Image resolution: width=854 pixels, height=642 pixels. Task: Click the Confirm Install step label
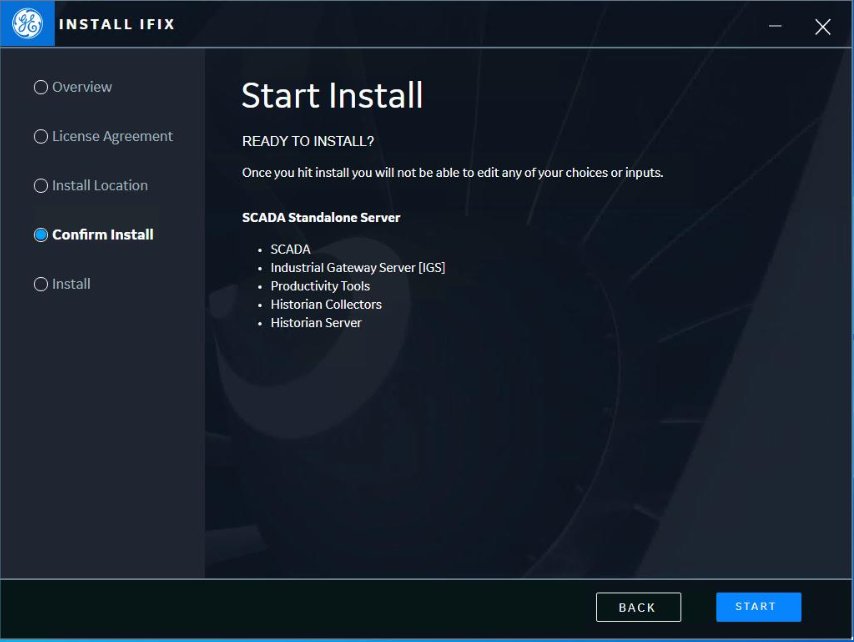(102, 235)
